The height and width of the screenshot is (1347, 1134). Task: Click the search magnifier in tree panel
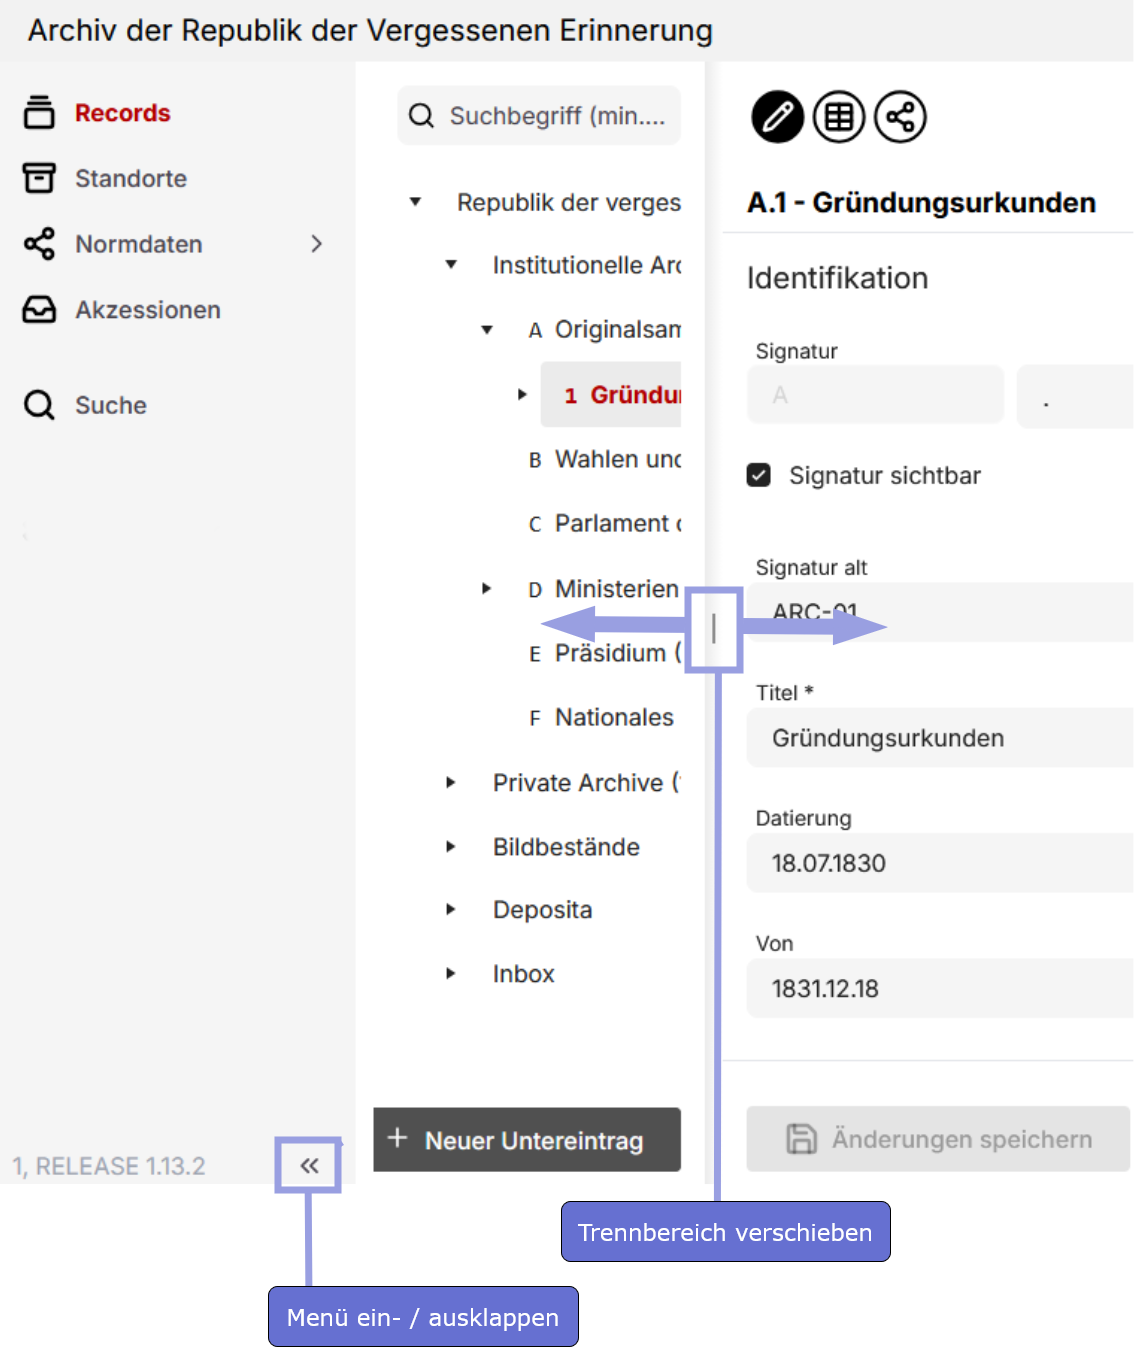[422, 116]
